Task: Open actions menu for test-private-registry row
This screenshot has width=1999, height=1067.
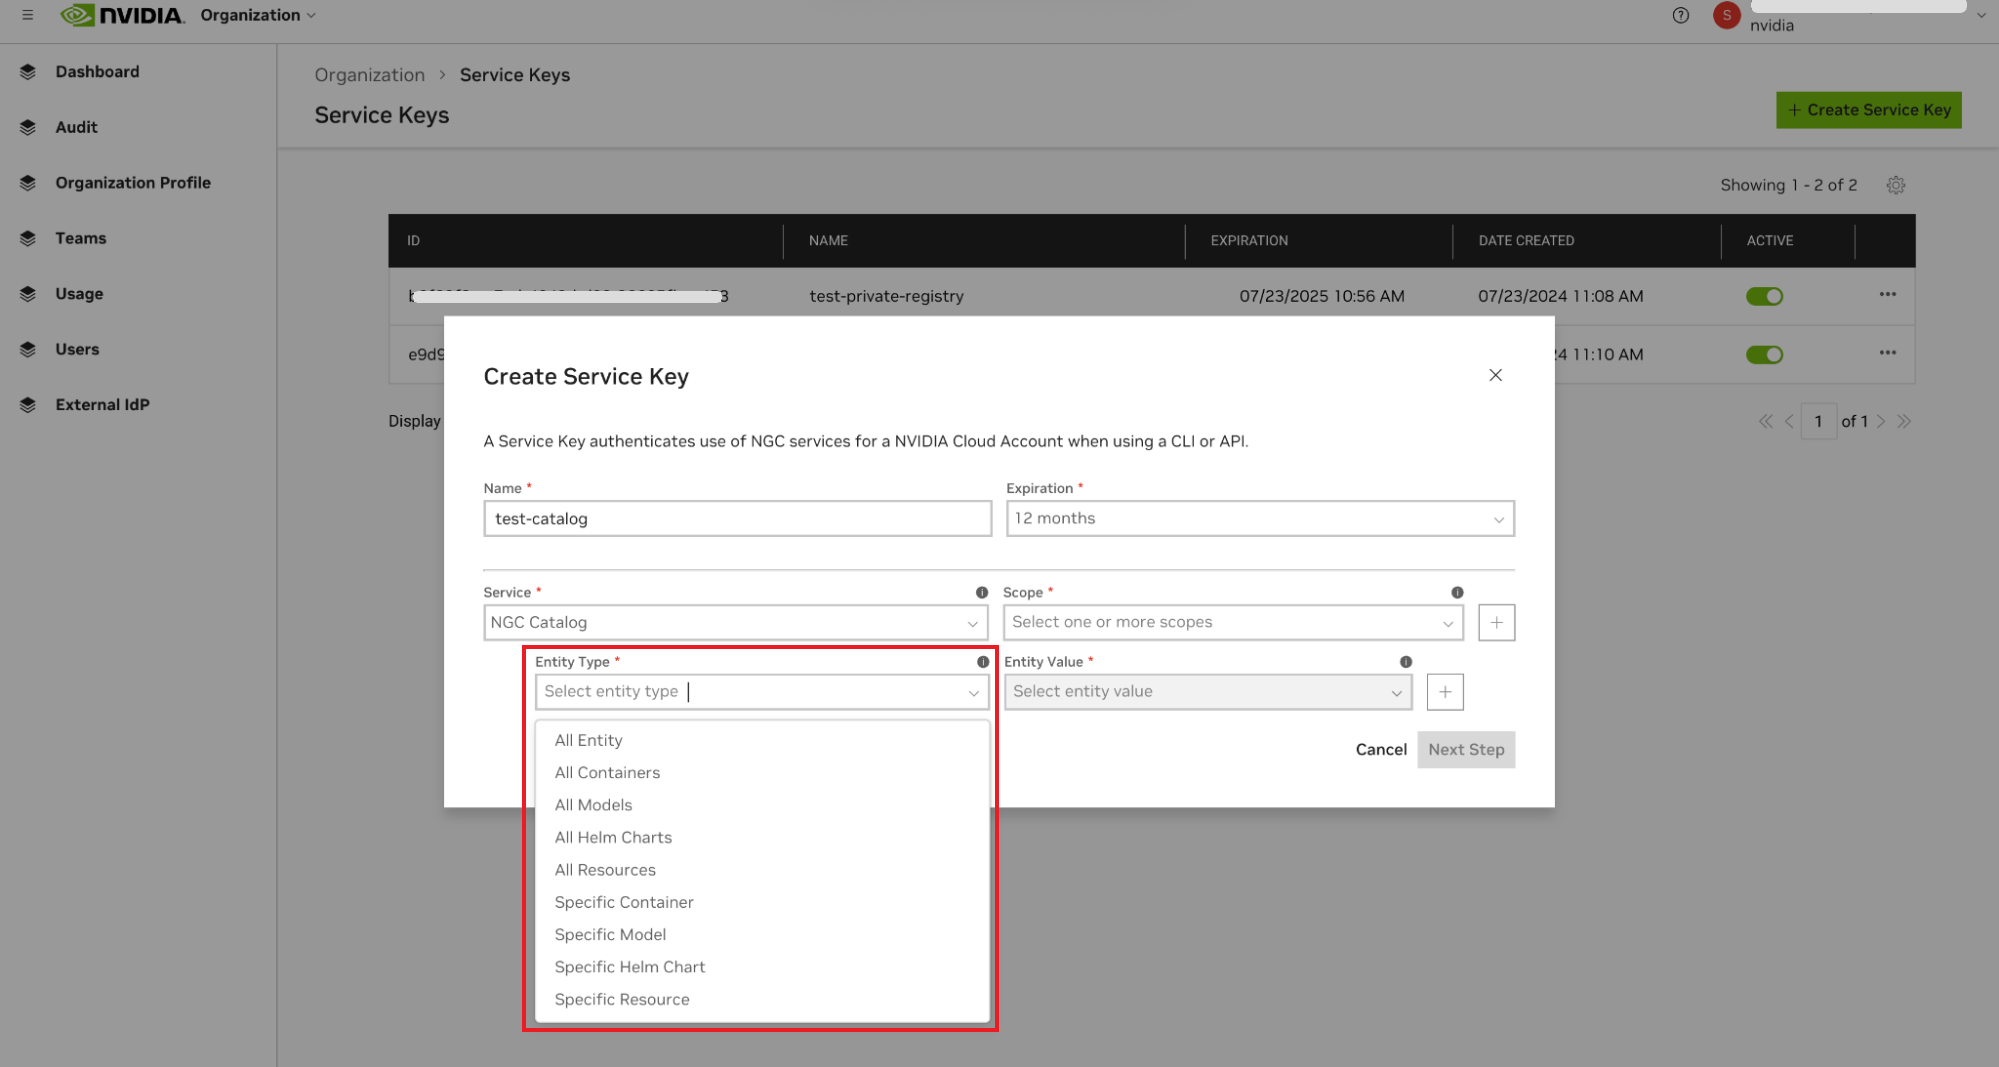Action: coord(1888,294)
